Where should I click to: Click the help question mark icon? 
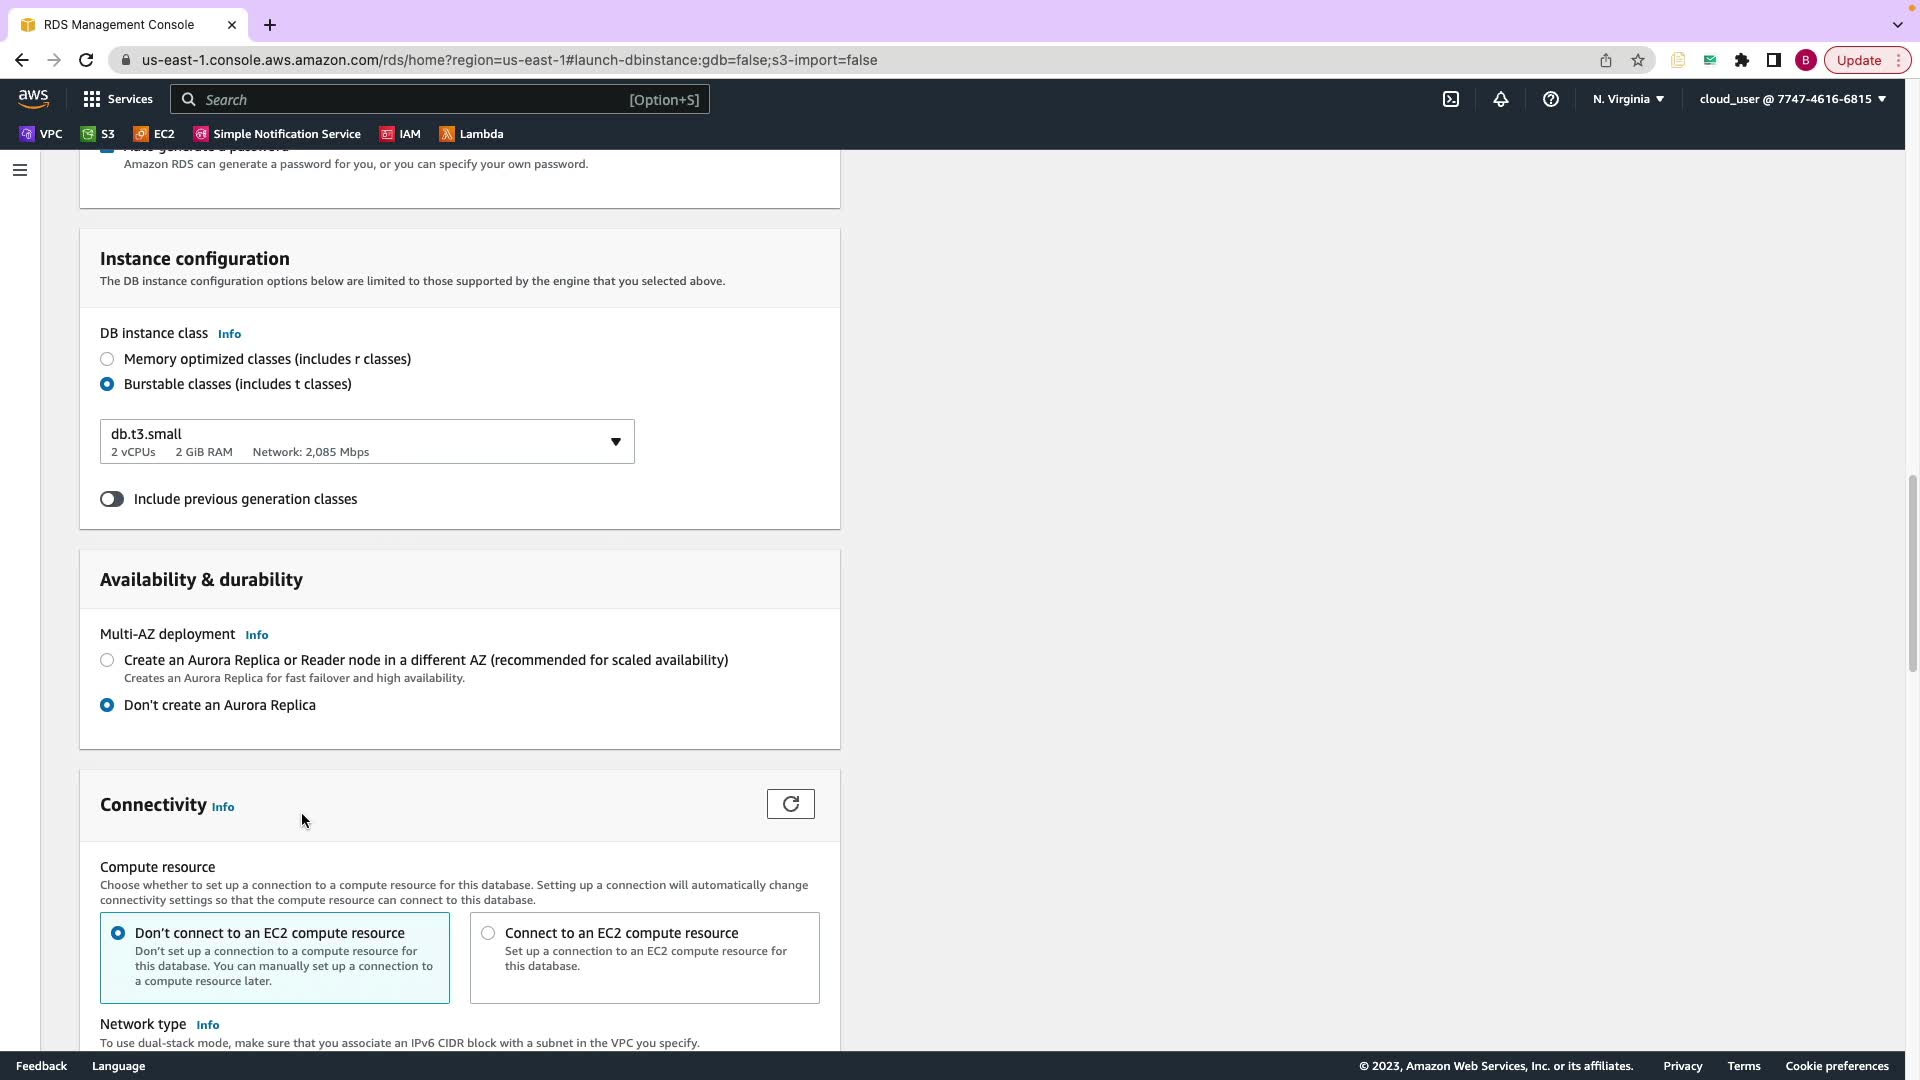tap(1550, 99)
